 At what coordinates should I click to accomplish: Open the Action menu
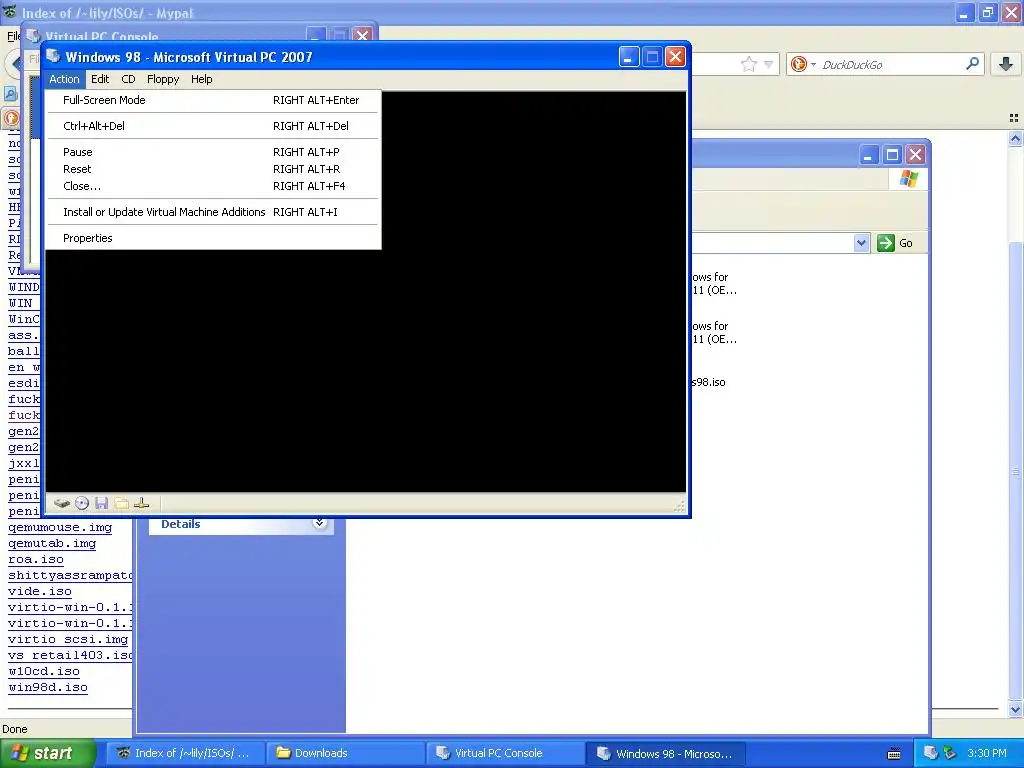[64, 79]
